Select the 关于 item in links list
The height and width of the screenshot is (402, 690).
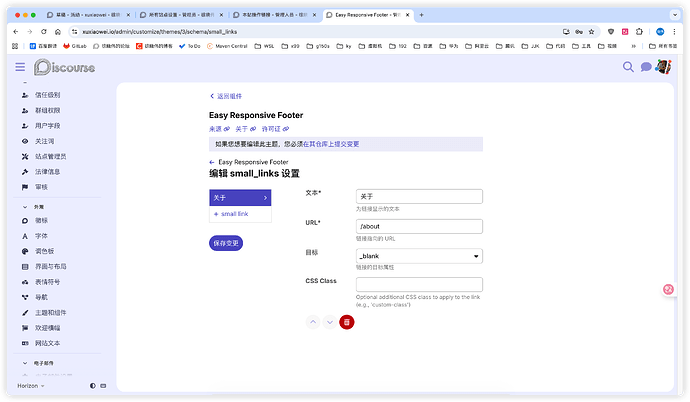click(x=239, y=198)
